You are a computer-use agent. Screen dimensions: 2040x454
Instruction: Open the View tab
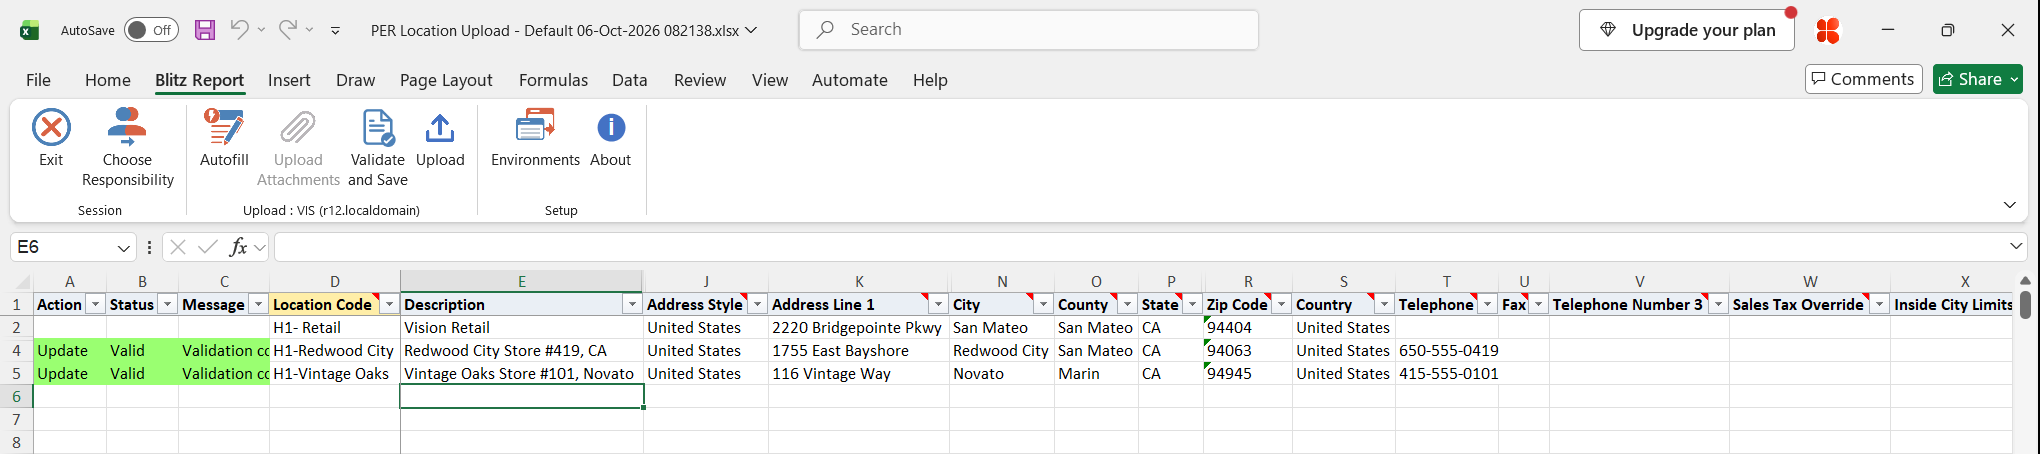pos(770,80)
